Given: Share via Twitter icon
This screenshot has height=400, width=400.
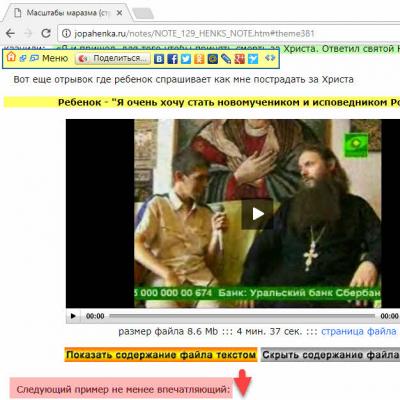Looking at the screenshot, I should point(186,59).
